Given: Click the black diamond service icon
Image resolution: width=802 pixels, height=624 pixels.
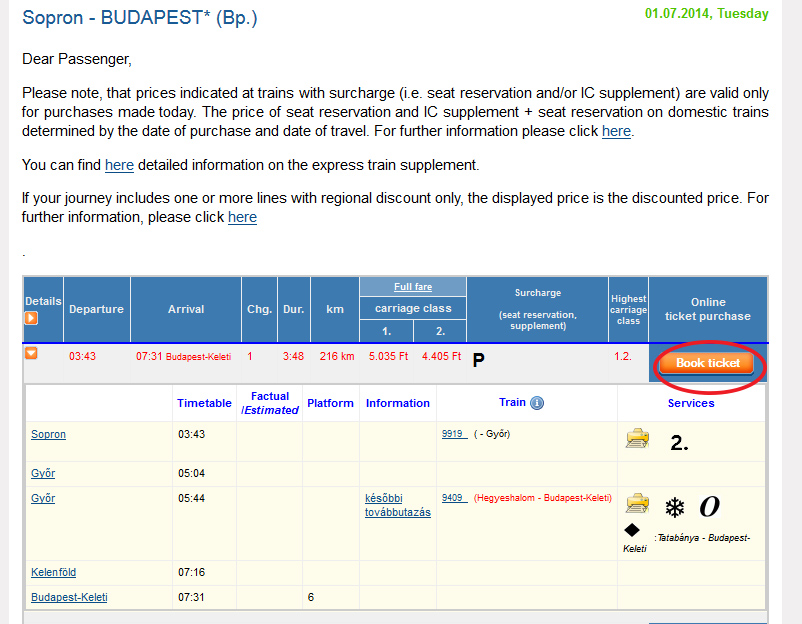Looking at the screenshot, I should [631, 529].
